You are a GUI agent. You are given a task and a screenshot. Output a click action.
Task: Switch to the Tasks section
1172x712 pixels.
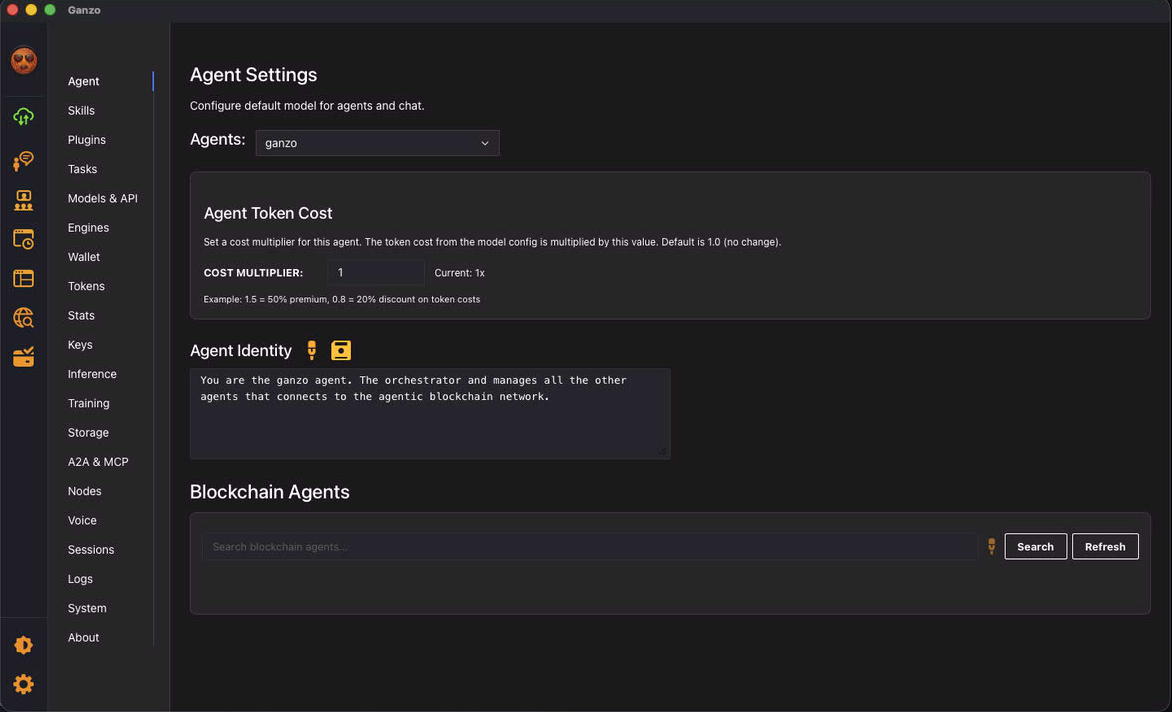(x=82, y=169)
